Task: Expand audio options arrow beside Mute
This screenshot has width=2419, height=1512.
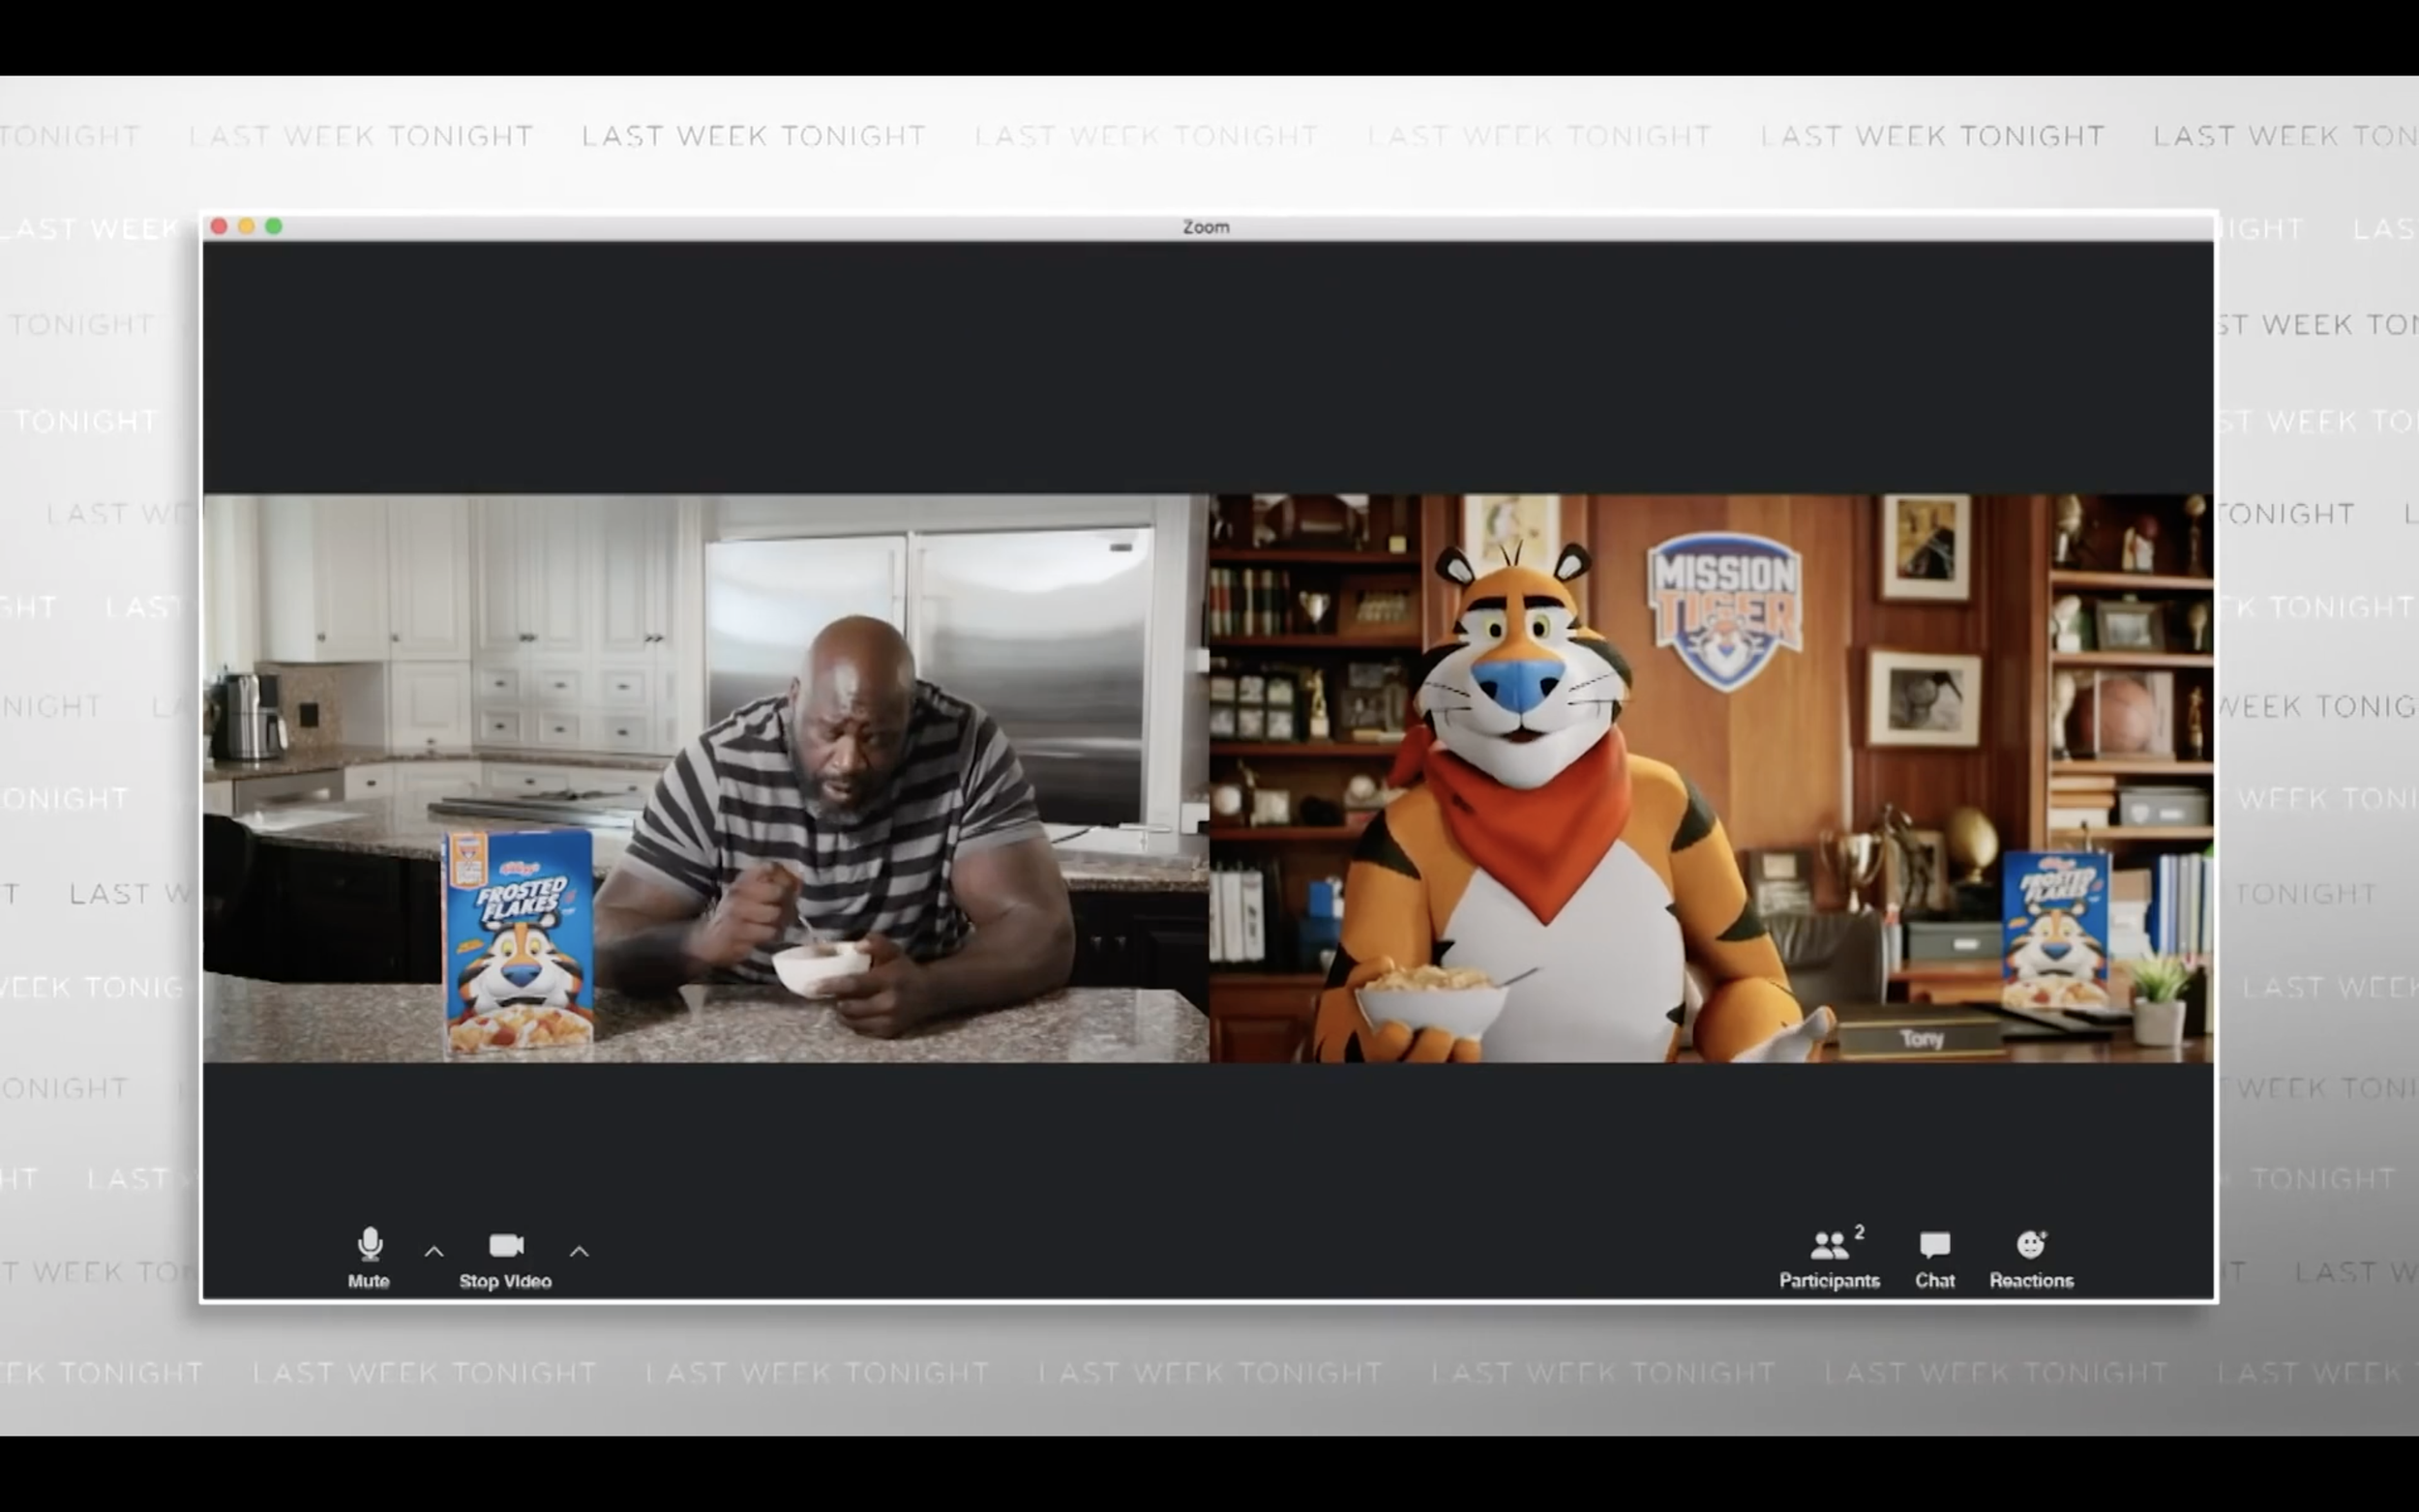Action: (434, 1250)
